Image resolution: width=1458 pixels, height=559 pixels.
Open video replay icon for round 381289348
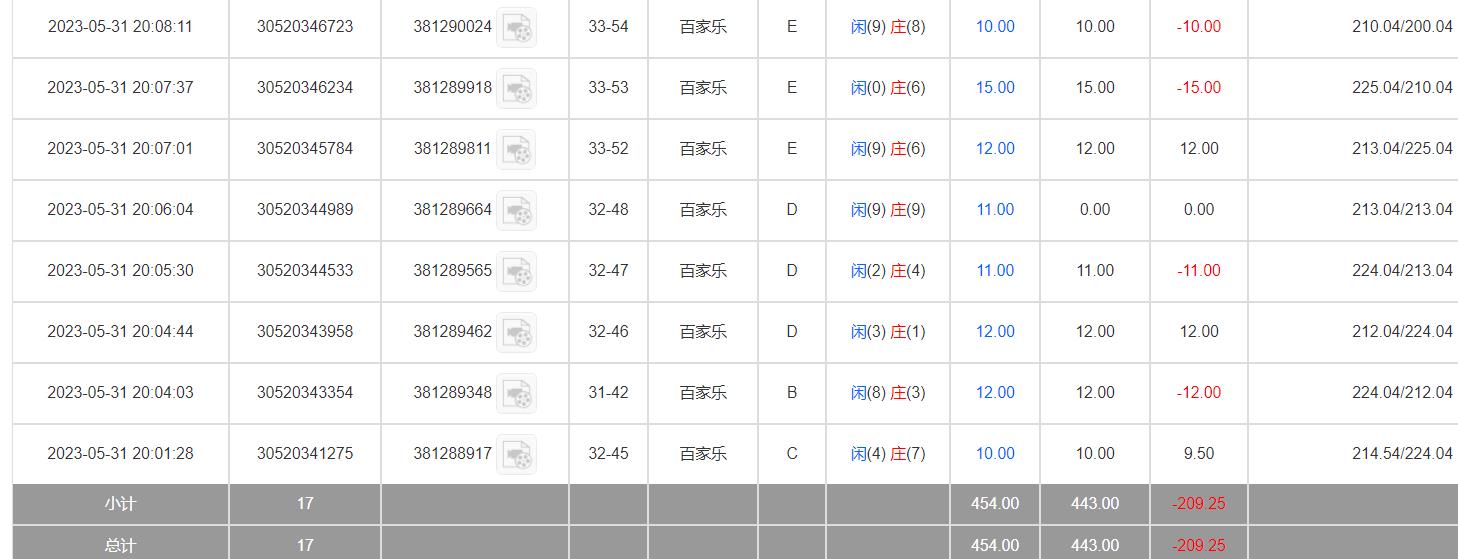point(517,393)
